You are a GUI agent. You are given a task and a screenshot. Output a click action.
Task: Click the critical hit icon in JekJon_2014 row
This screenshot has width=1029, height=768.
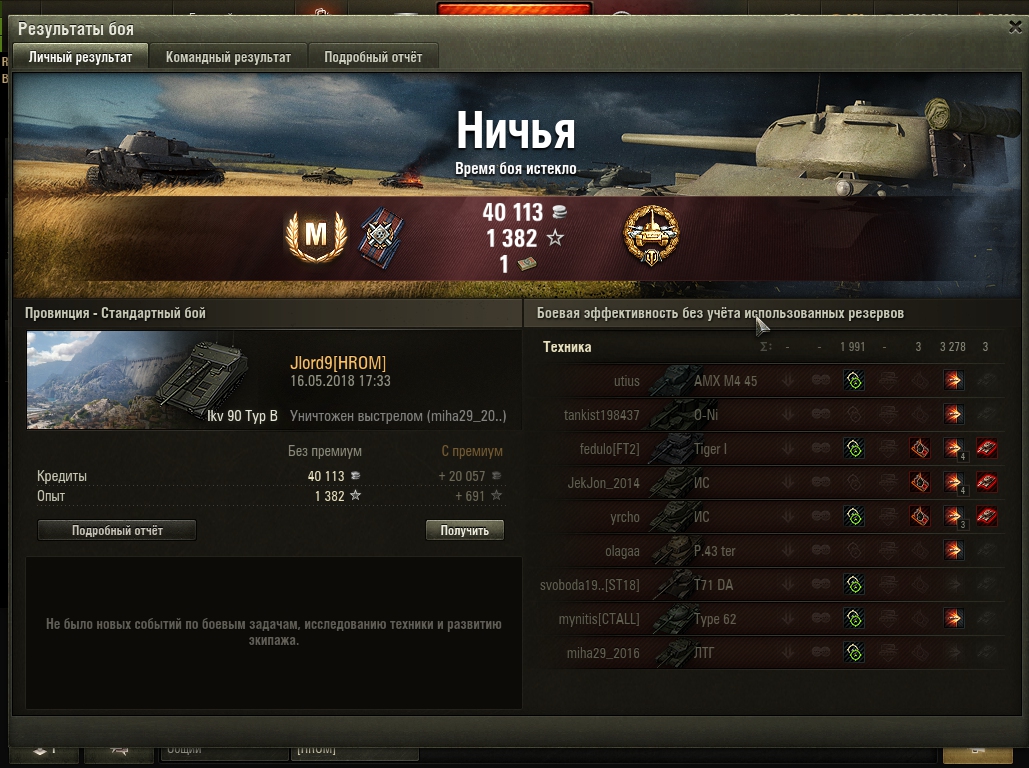[920, 482]
